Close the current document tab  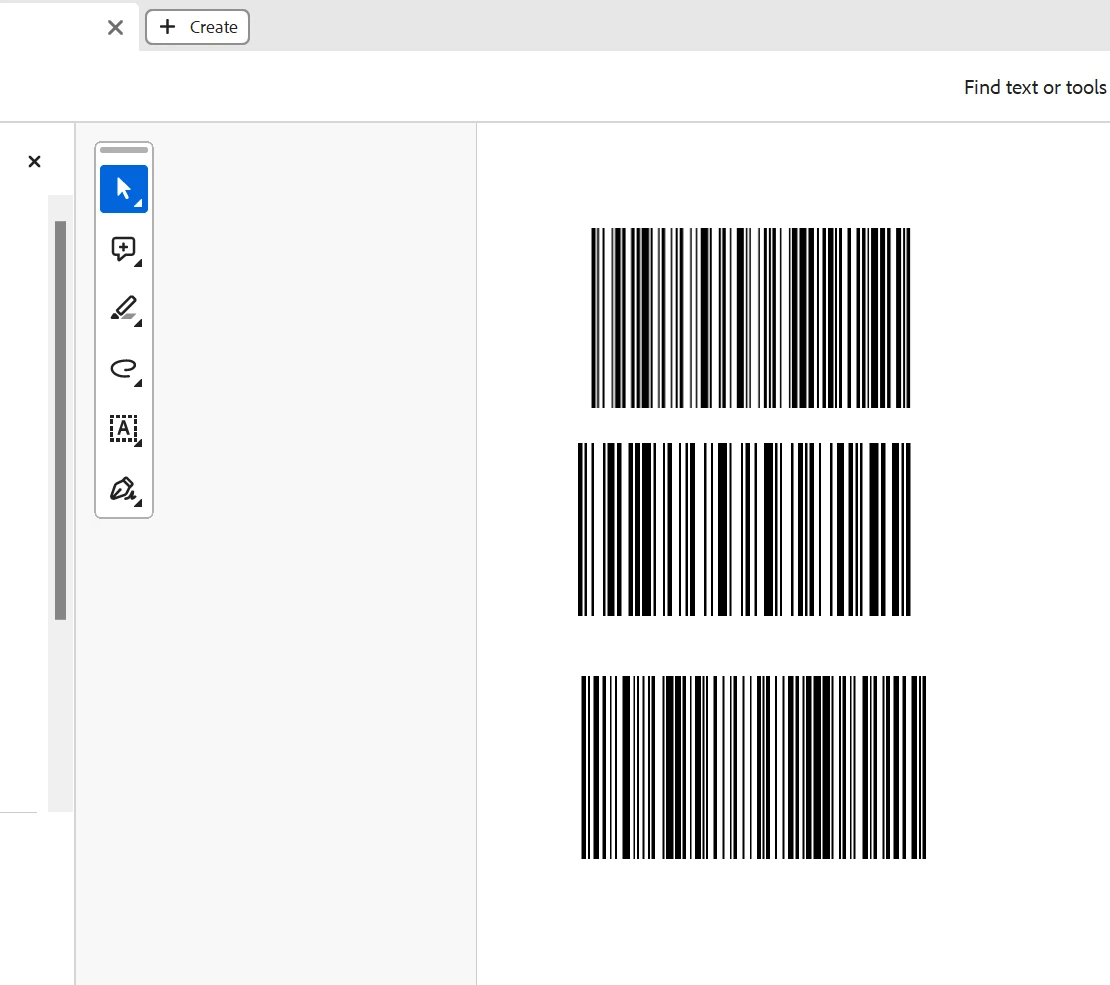click(115, 28)
